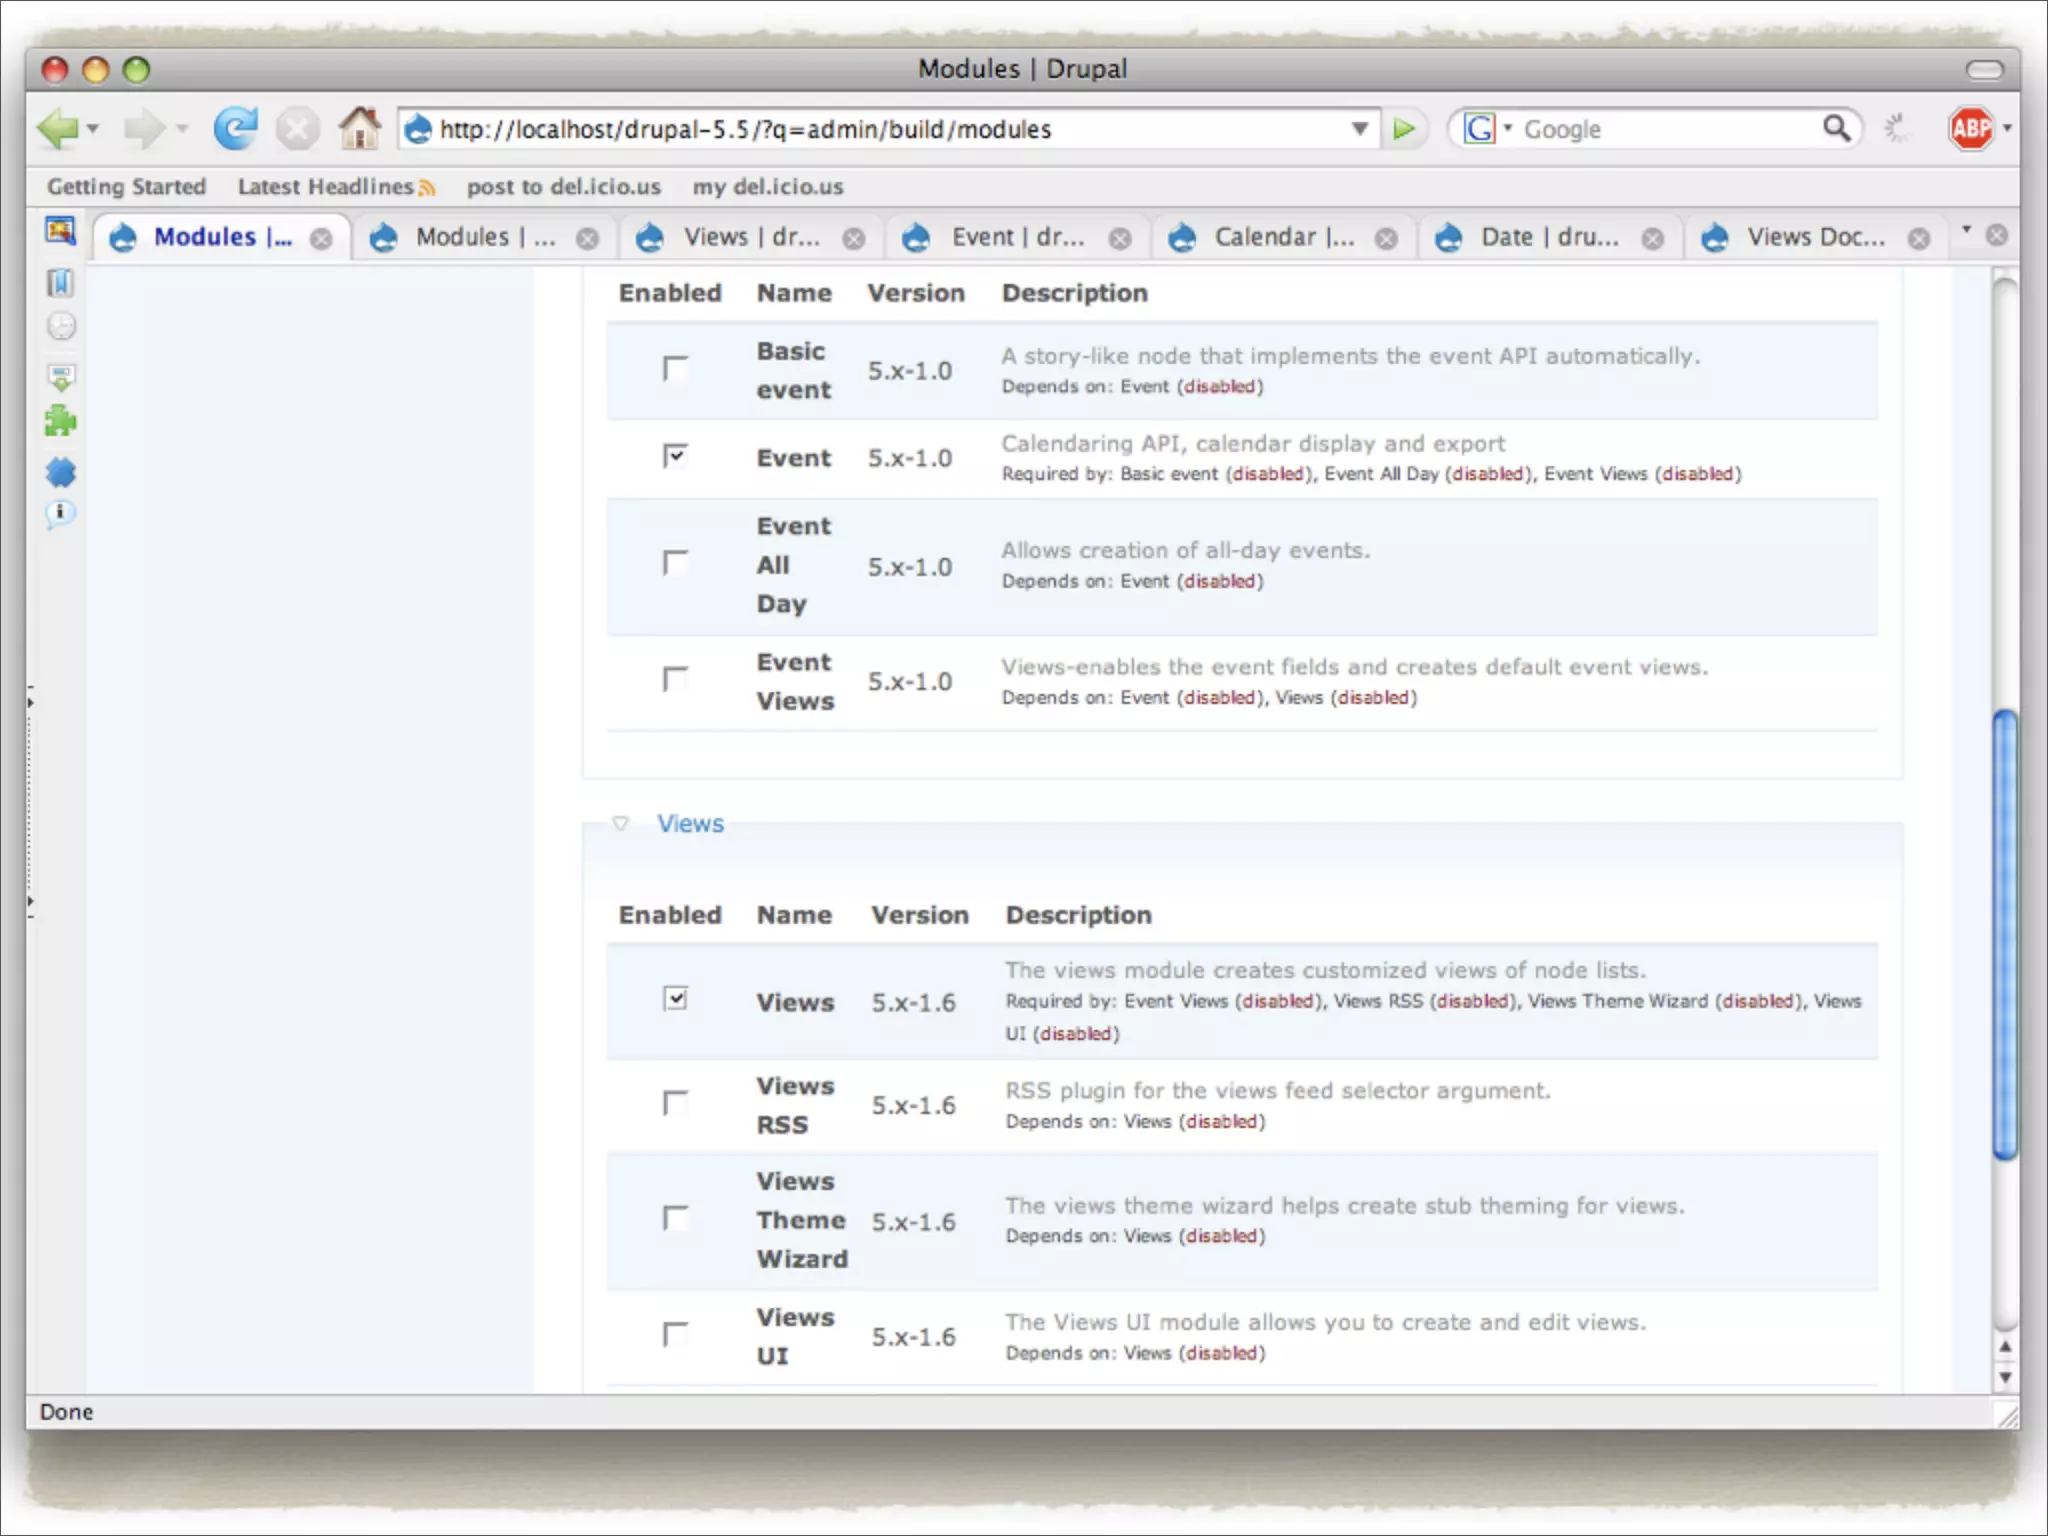The height and width of the screenshot is (1536, 2048).
Task: Enable the Basic event module checkbox
Action: pos(675,369)
